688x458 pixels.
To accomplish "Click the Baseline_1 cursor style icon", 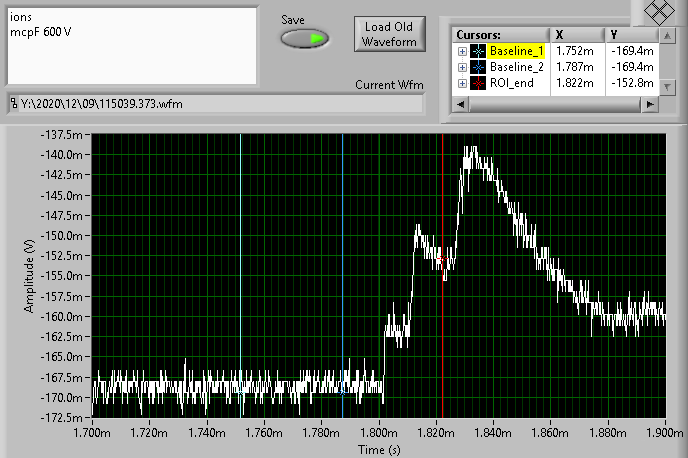I will (478, 52).
